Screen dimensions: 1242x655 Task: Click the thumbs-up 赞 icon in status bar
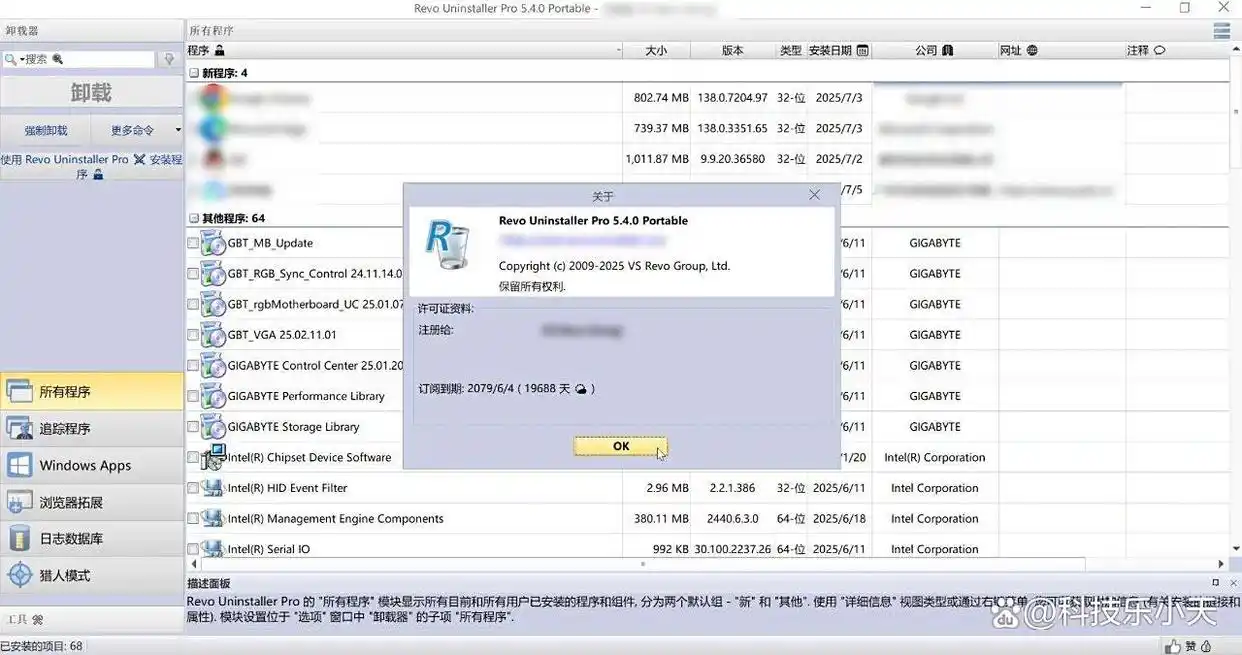click(1172, 646)
